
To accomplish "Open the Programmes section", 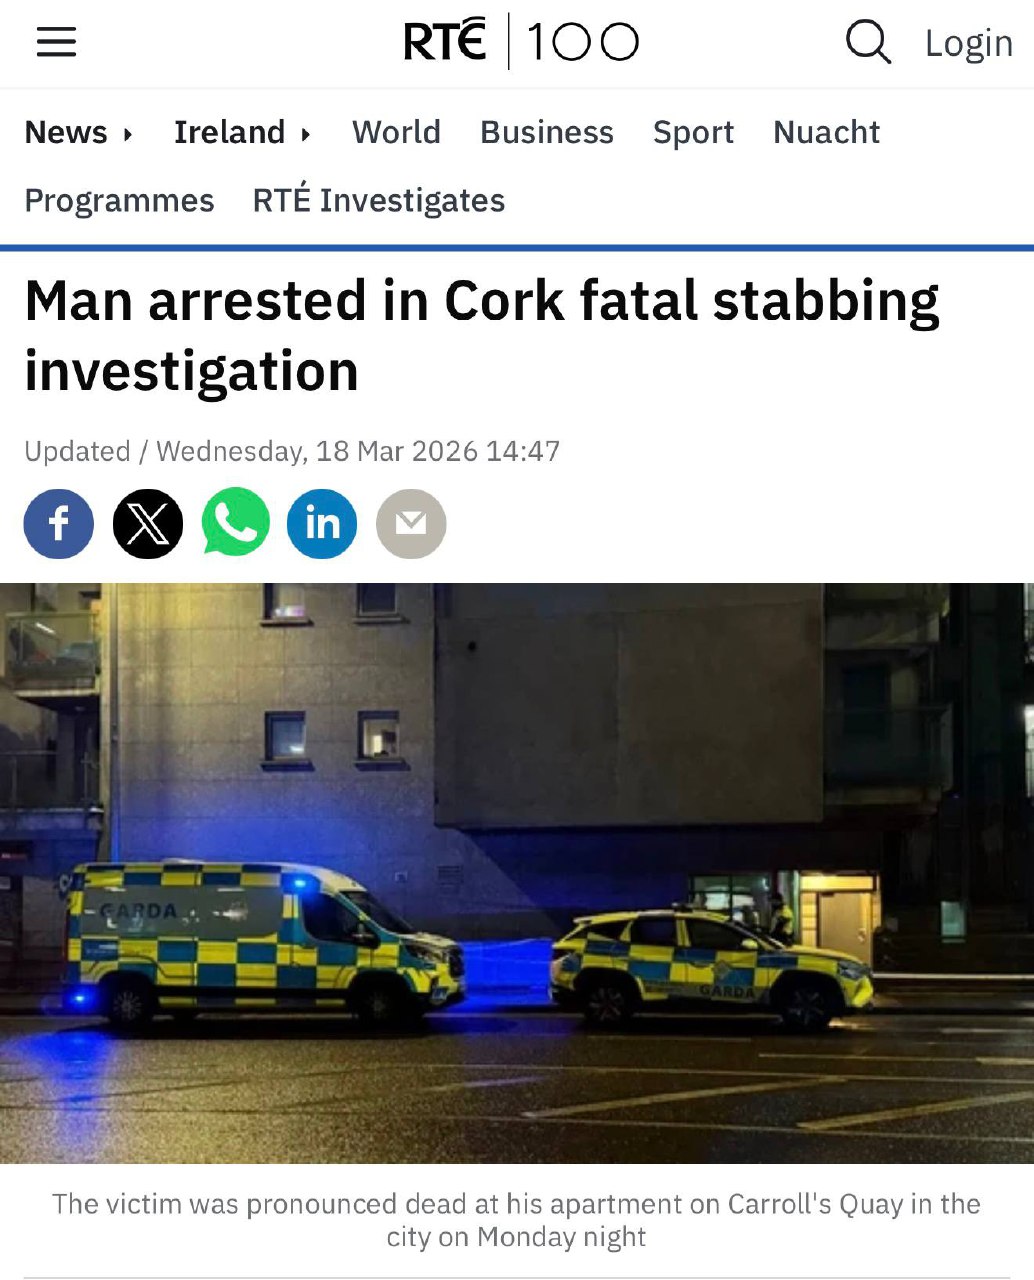I will click(119, 200).
